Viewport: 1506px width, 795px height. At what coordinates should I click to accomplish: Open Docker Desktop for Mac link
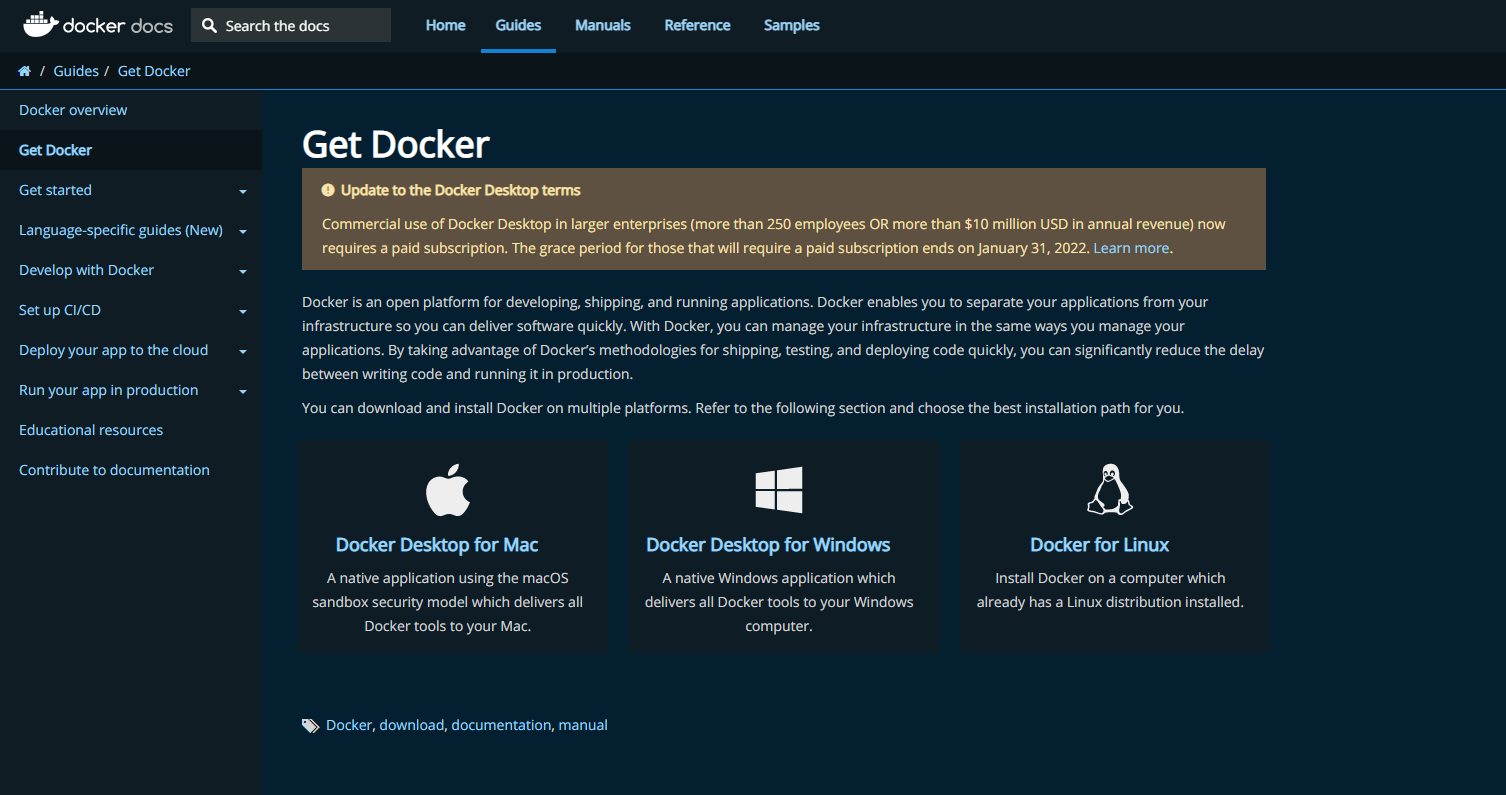pyautogui.click(x=437, y=545)
